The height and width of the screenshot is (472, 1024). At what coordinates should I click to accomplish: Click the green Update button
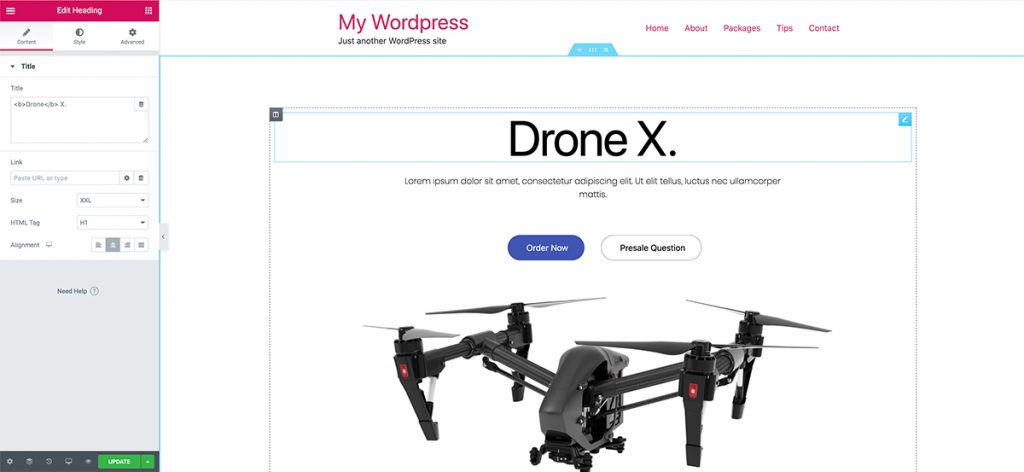[119, 462]
